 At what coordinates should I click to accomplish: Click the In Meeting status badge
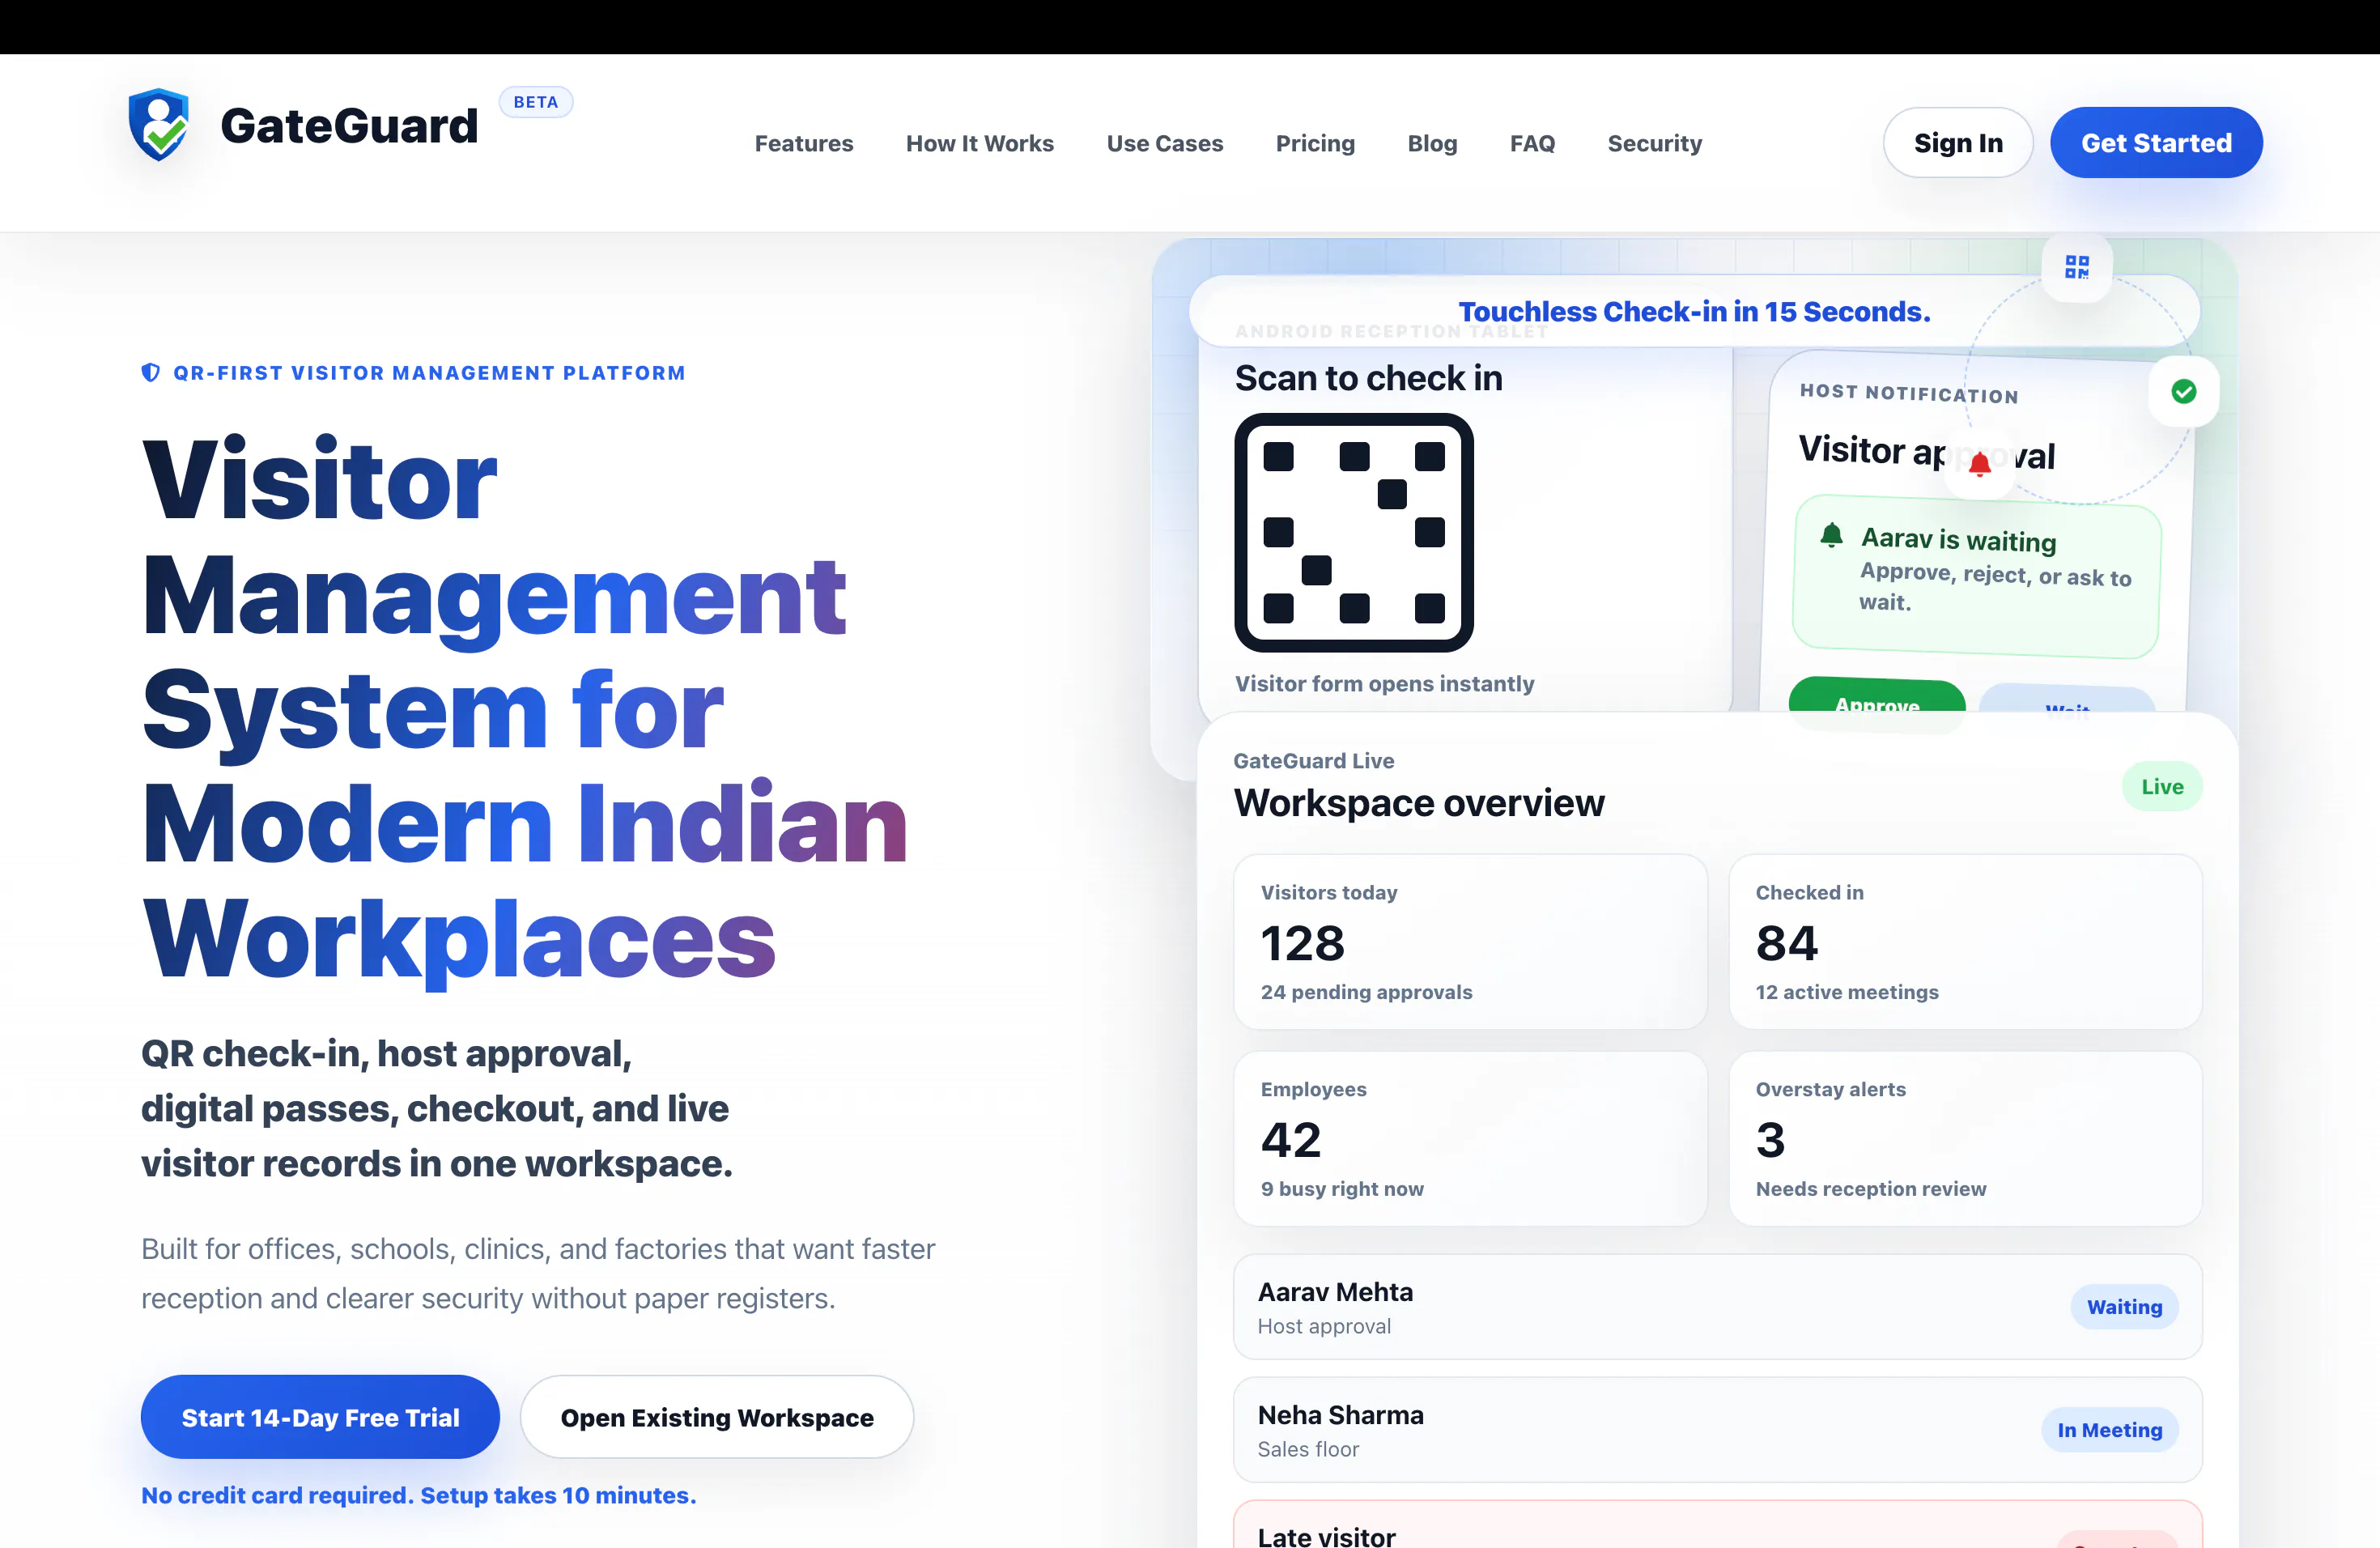point(2110,1430)
